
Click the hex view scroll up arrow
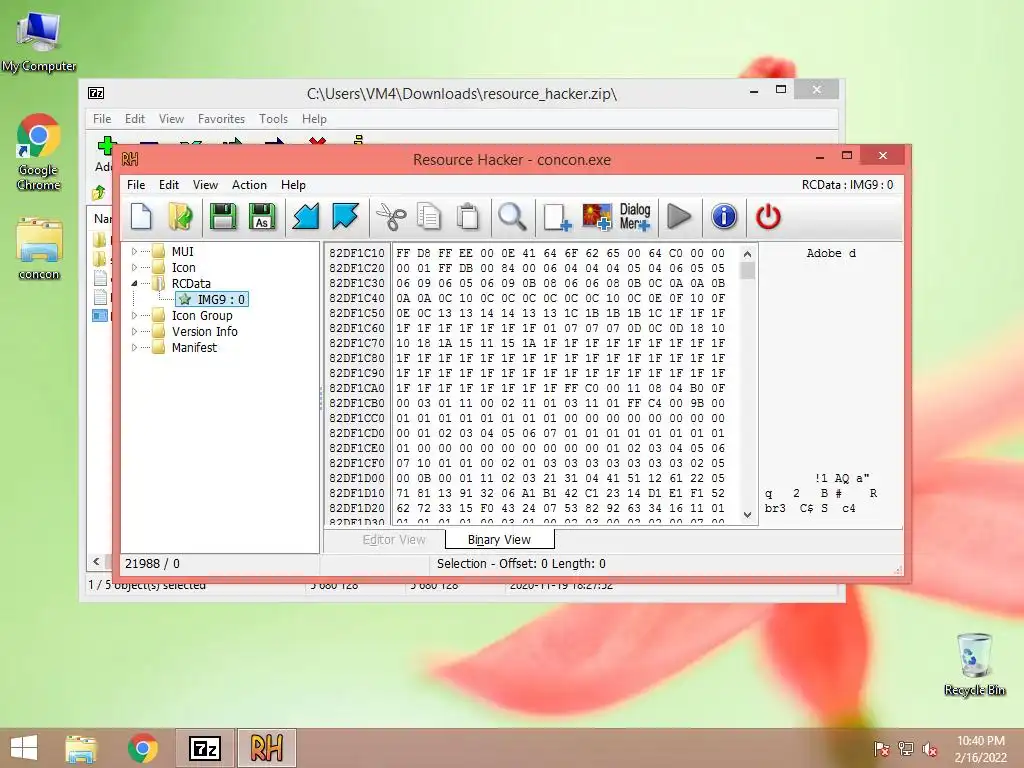tap(748, 253)
